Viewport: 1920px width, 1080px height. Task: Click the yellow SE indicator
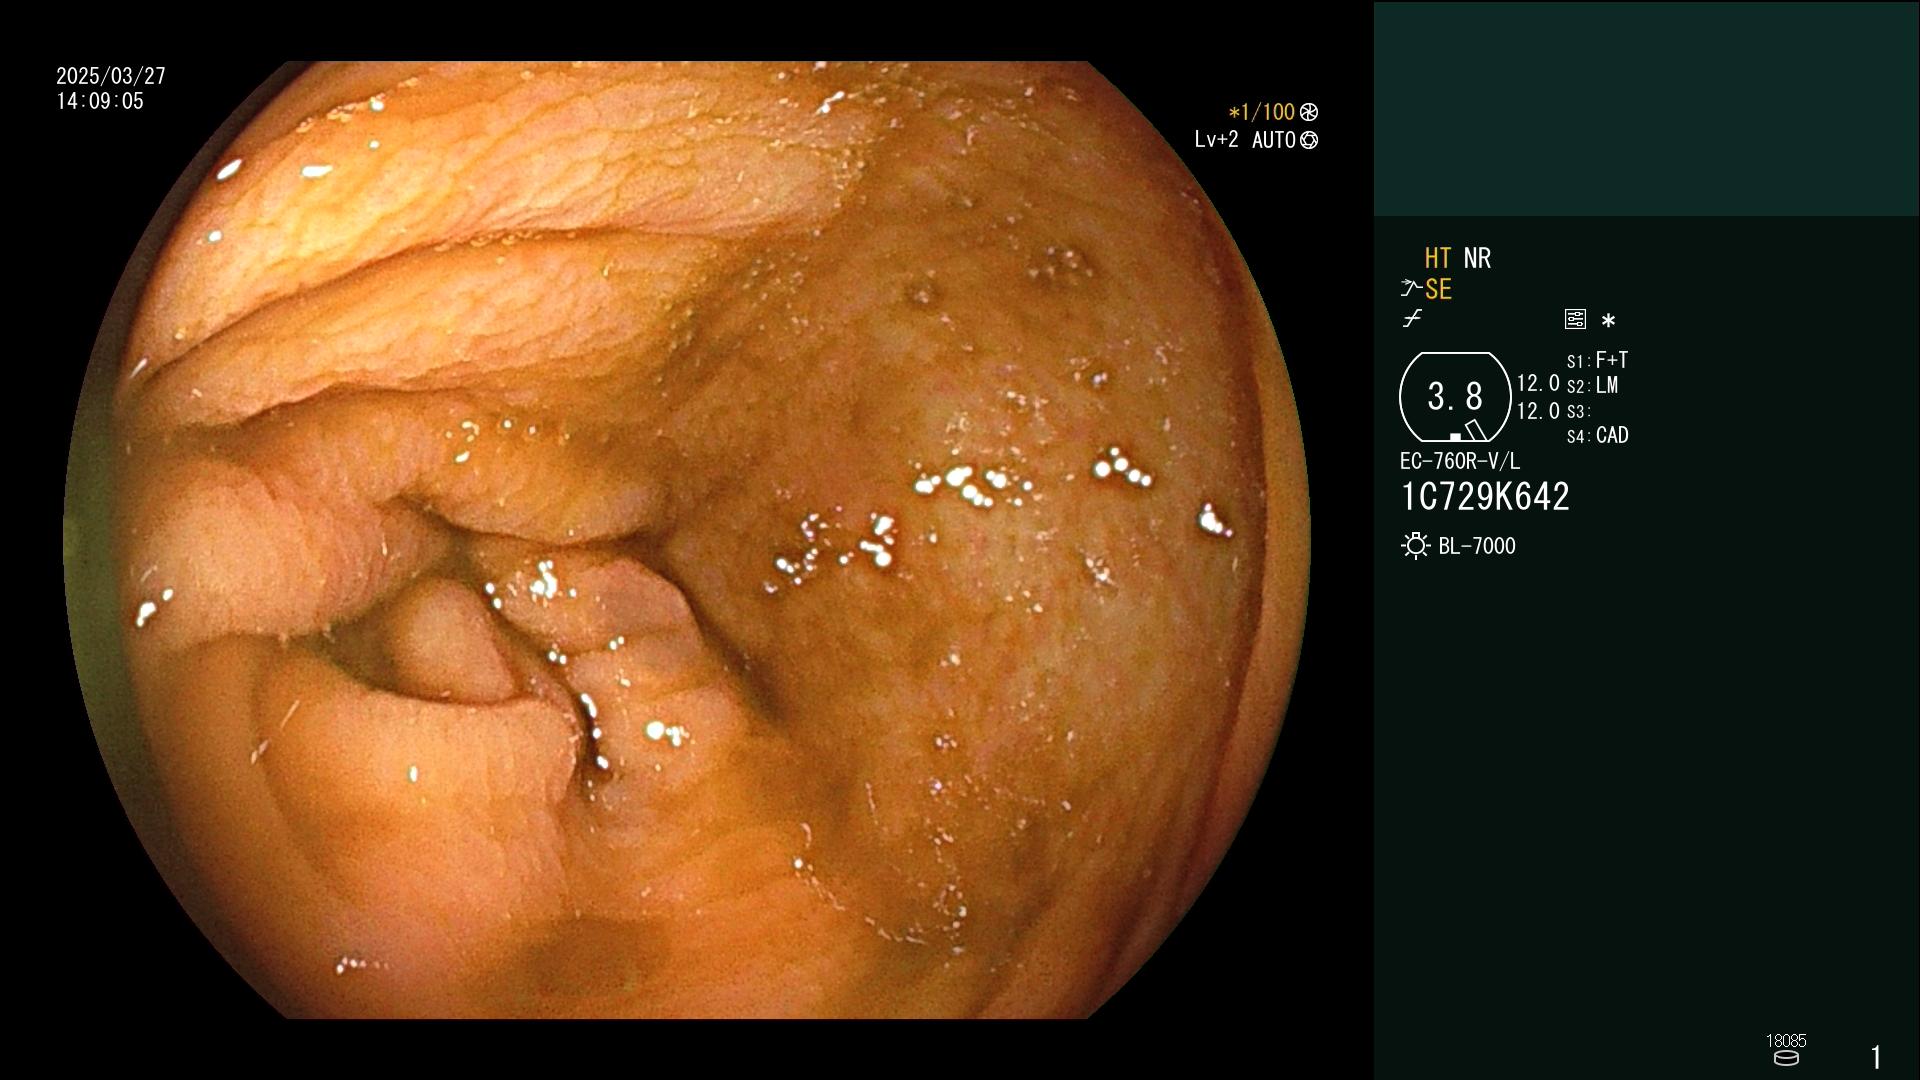1438,289
